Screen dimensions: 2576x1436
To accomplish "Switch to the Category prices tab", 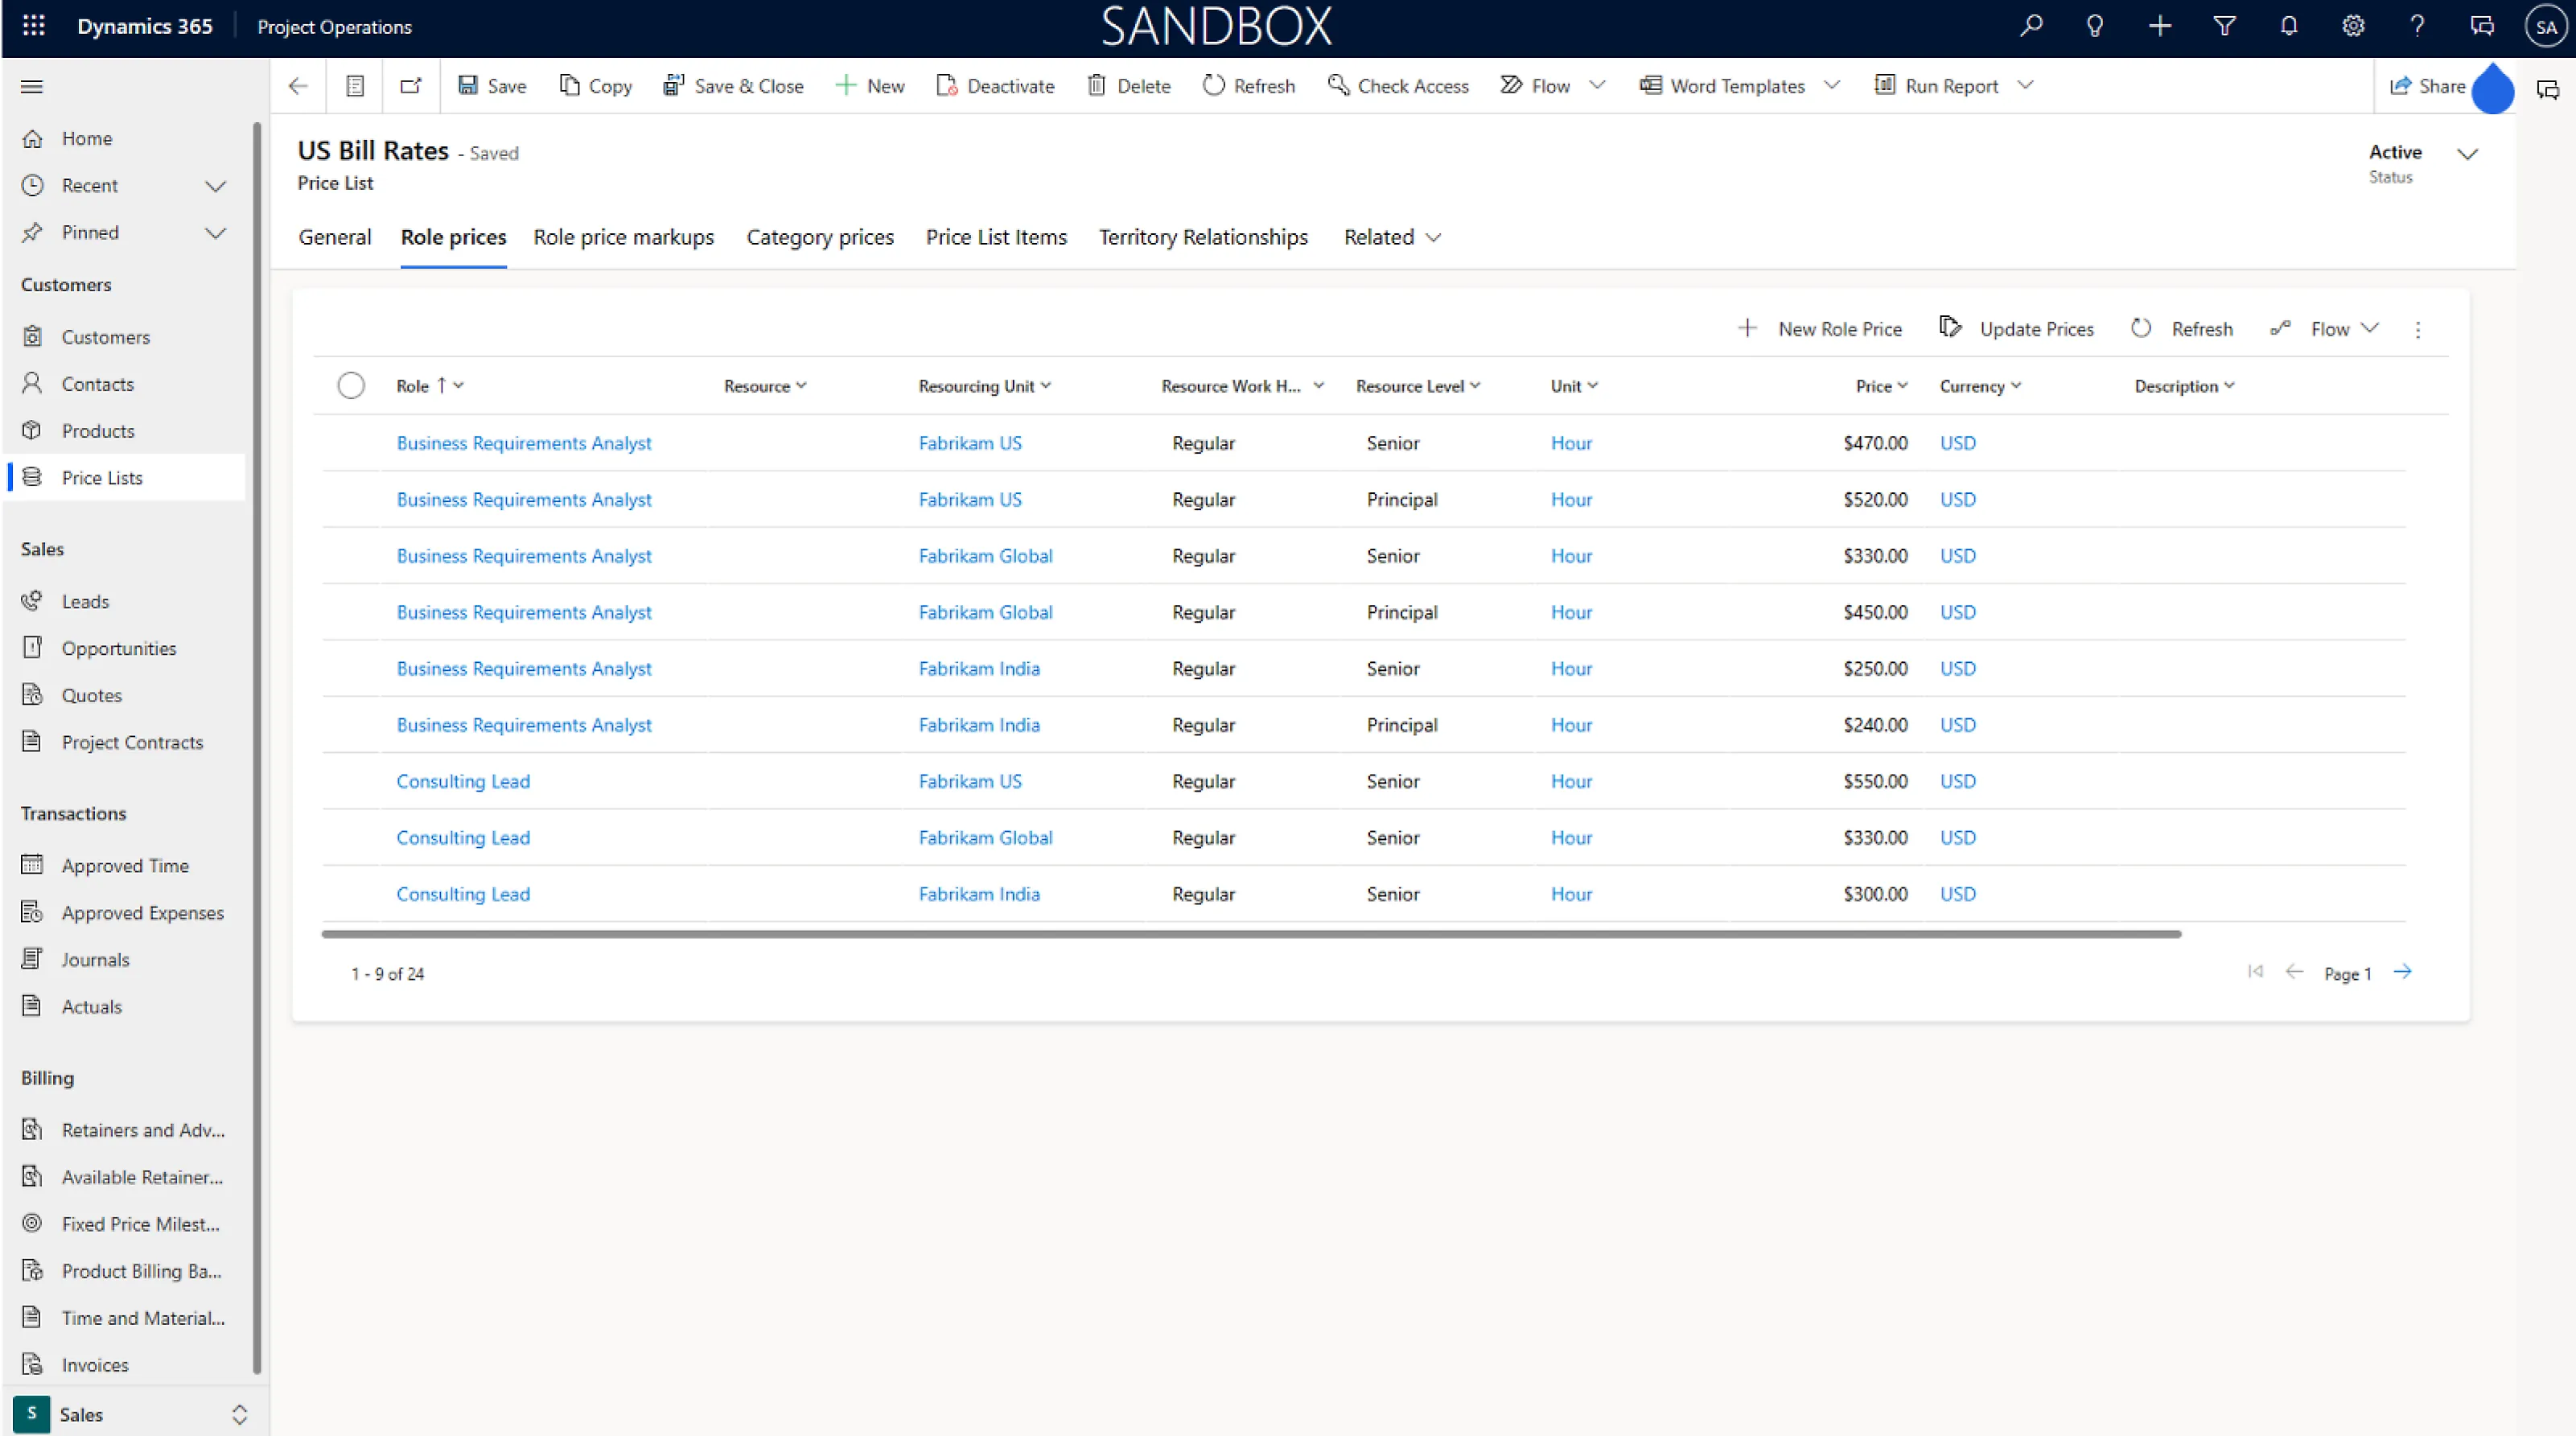I will click(819, 237).
